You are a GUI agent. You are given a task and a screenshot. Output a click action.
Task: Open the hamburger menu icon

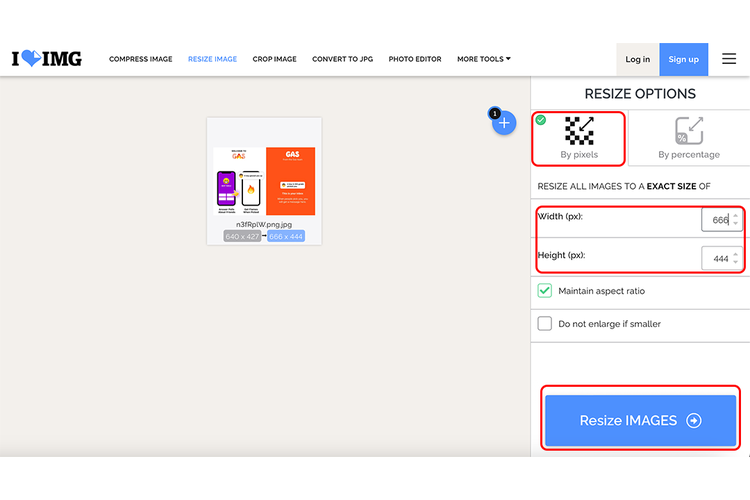729,59
